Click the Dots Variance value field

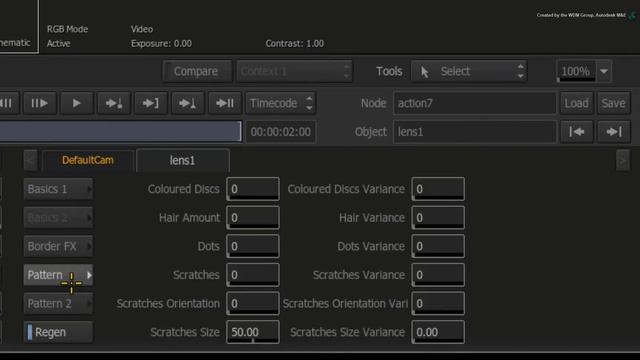pos(438,246)
